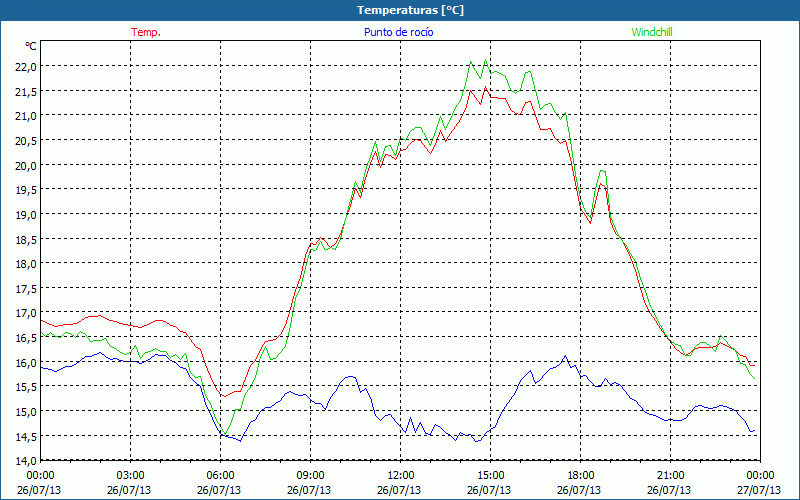This screenshot has height=500, width=800.
Task: Click the '16,0' y-axis value
Action: (x=26, y=363)
